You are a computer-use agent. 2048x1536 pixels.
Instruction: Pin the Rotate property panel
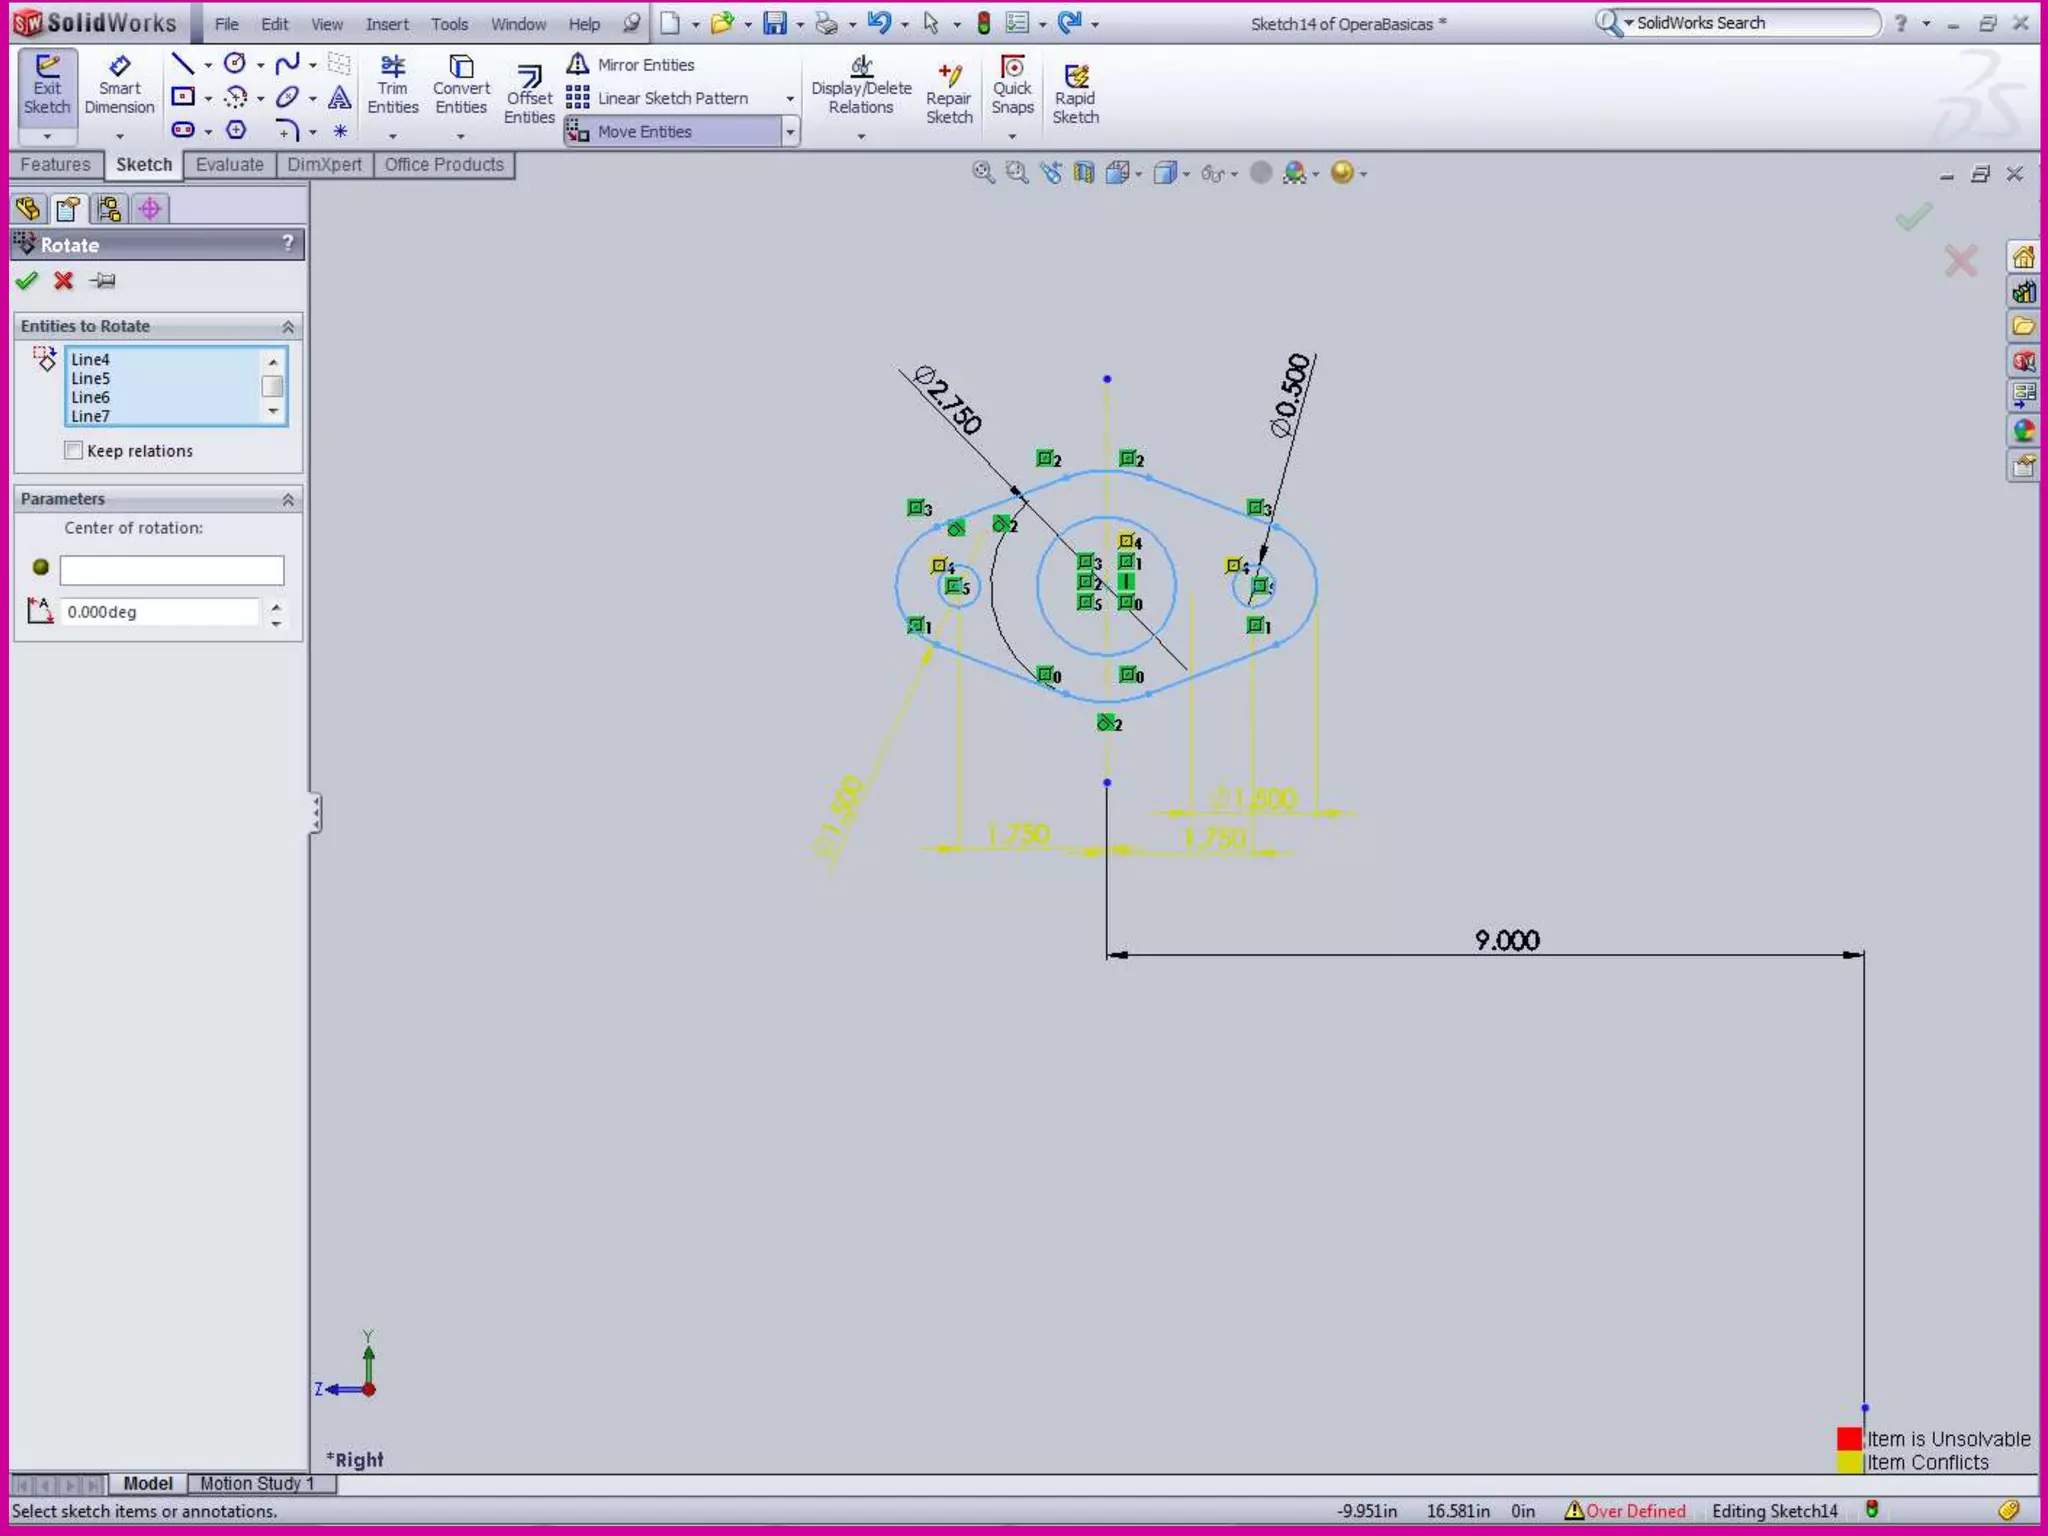103,281
